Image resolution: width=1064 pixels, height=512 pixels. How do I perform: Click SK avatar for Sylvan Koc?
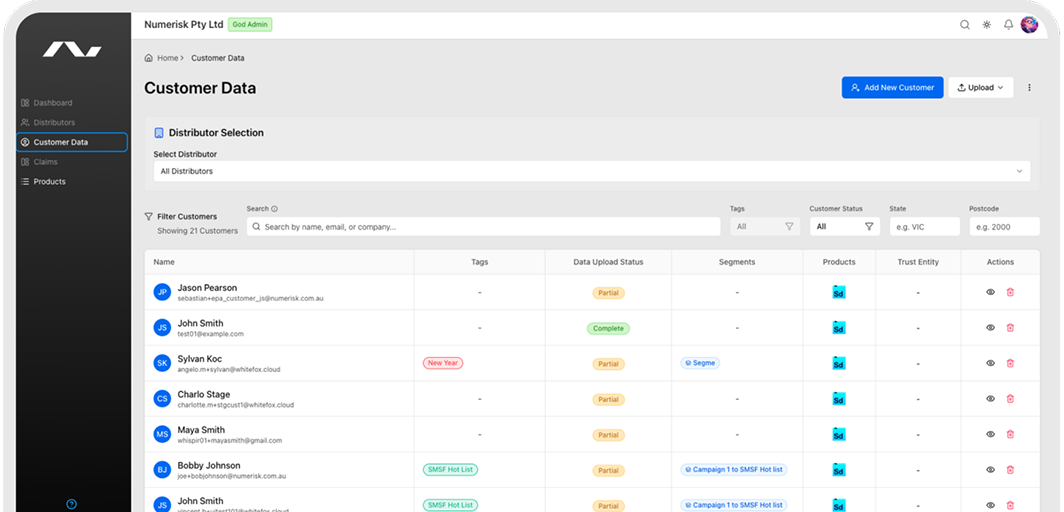point(162,363)
